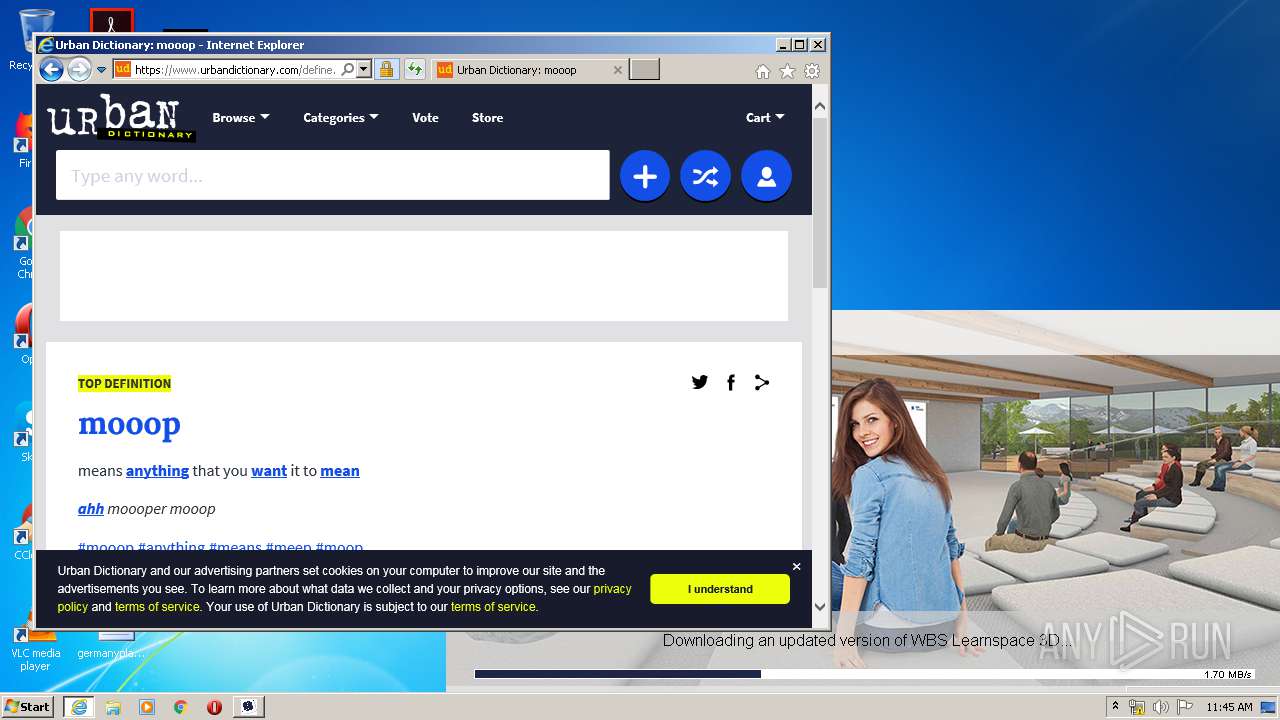Viewport: 1280px width, 720px height.
Task: Follow the 'want' link in definition
Action: pos(269,470)
